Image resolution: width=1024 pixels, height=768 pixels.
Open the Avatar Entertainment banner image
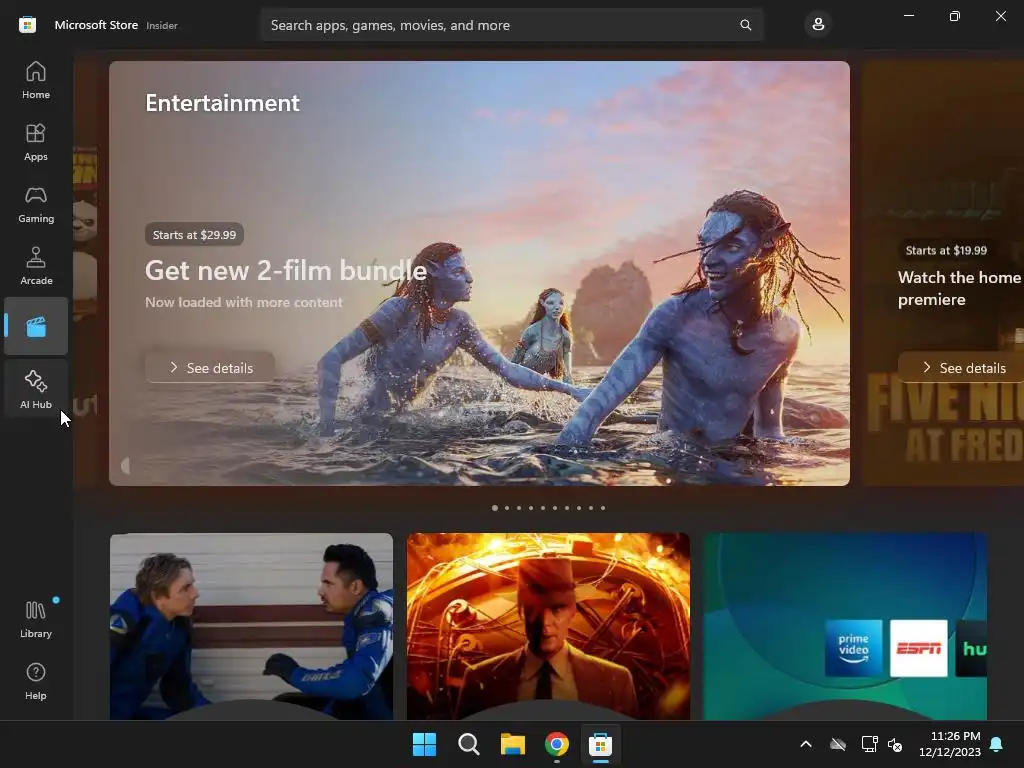pyautogui.click(x=479, y=273)
